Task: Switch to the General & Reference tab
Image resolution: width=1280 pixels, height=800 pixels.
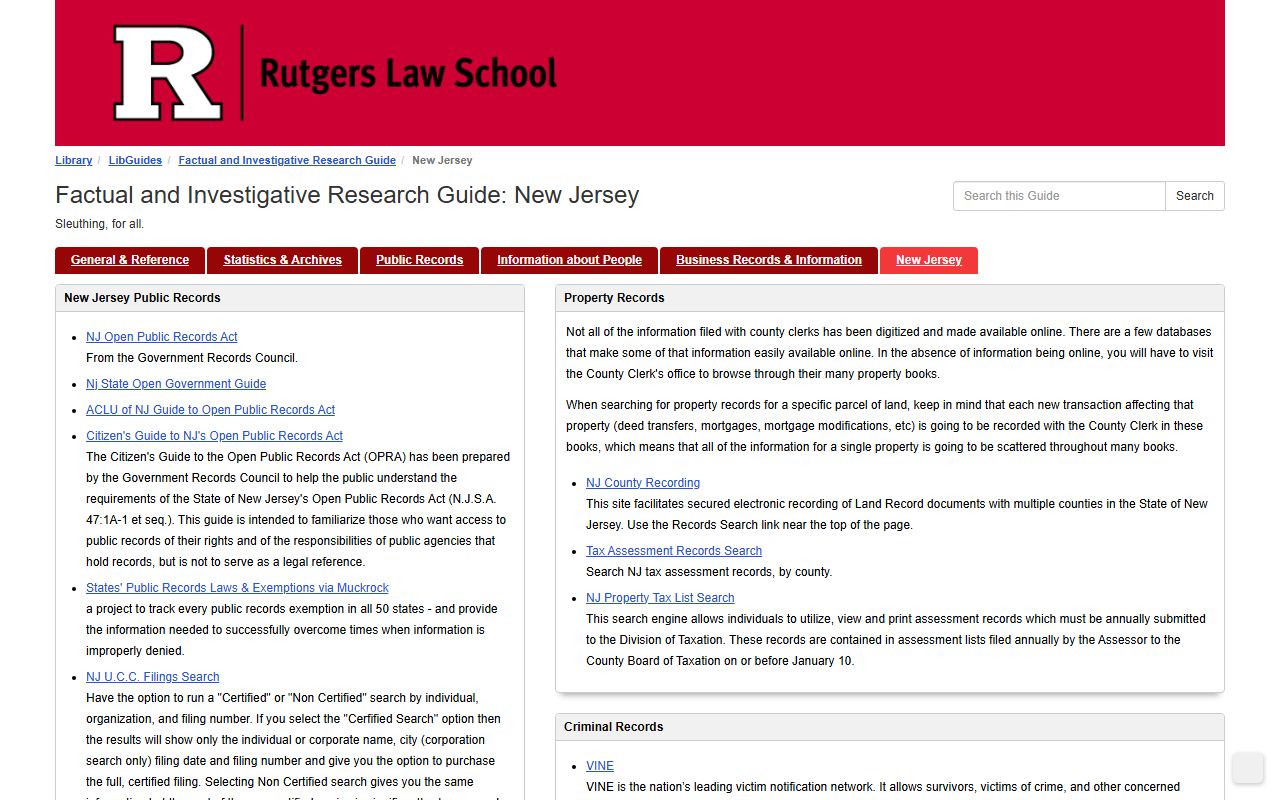Action: click(x=130, y=260)
